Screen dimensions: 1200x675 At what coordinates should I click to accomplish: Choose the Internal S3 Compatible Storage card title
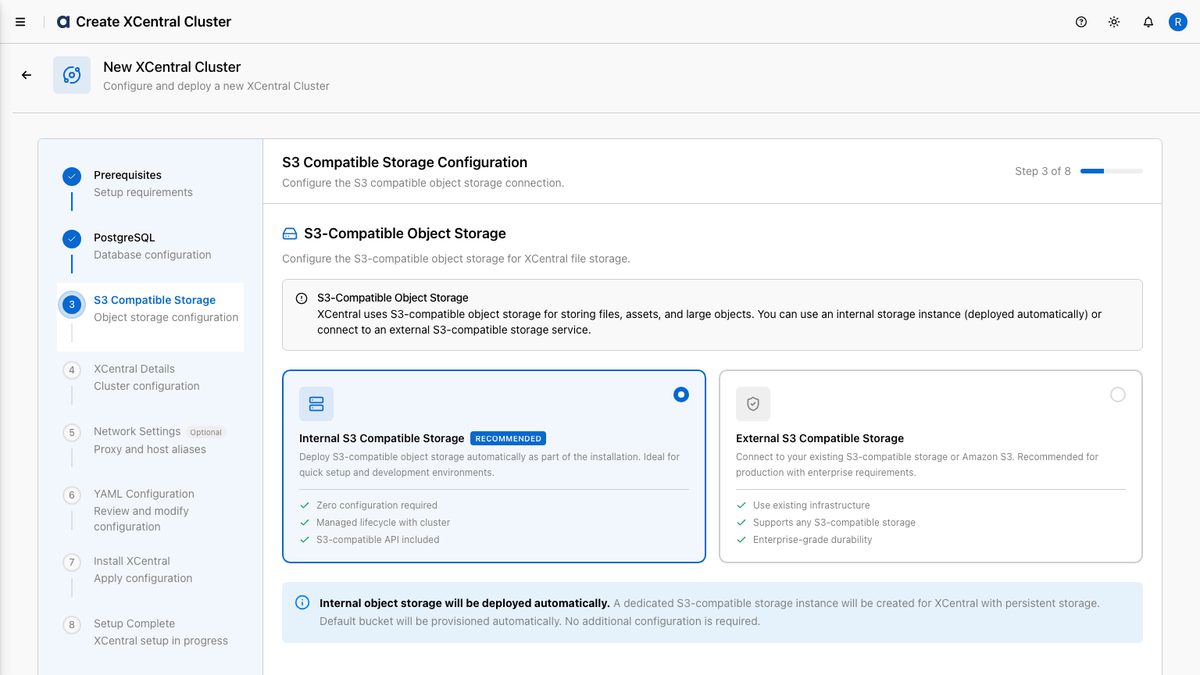tap(381, 438)
